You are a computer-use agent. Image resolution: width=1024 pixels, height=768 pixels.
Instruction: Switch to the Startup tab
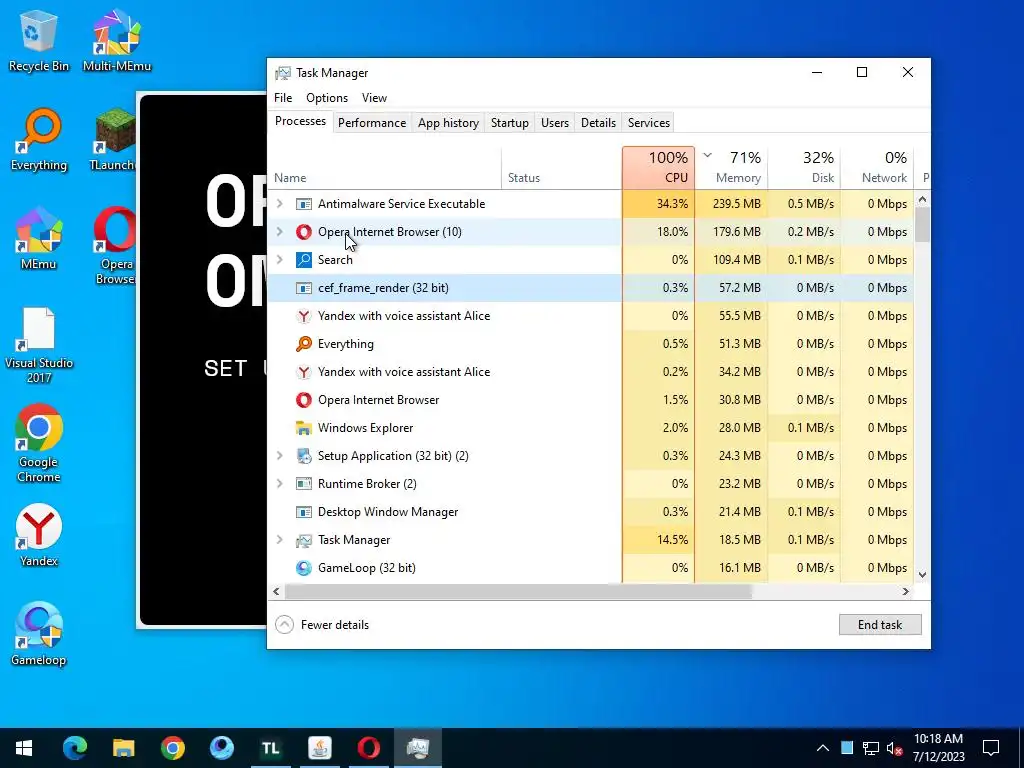point(509,123)
